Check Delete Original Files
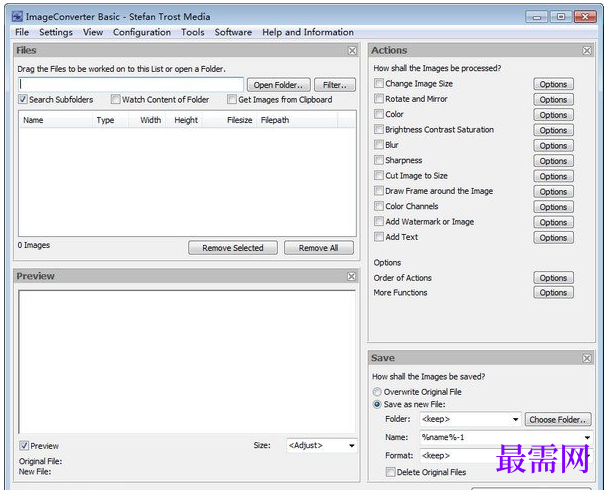The image size is (608, 490). point(390,472)
